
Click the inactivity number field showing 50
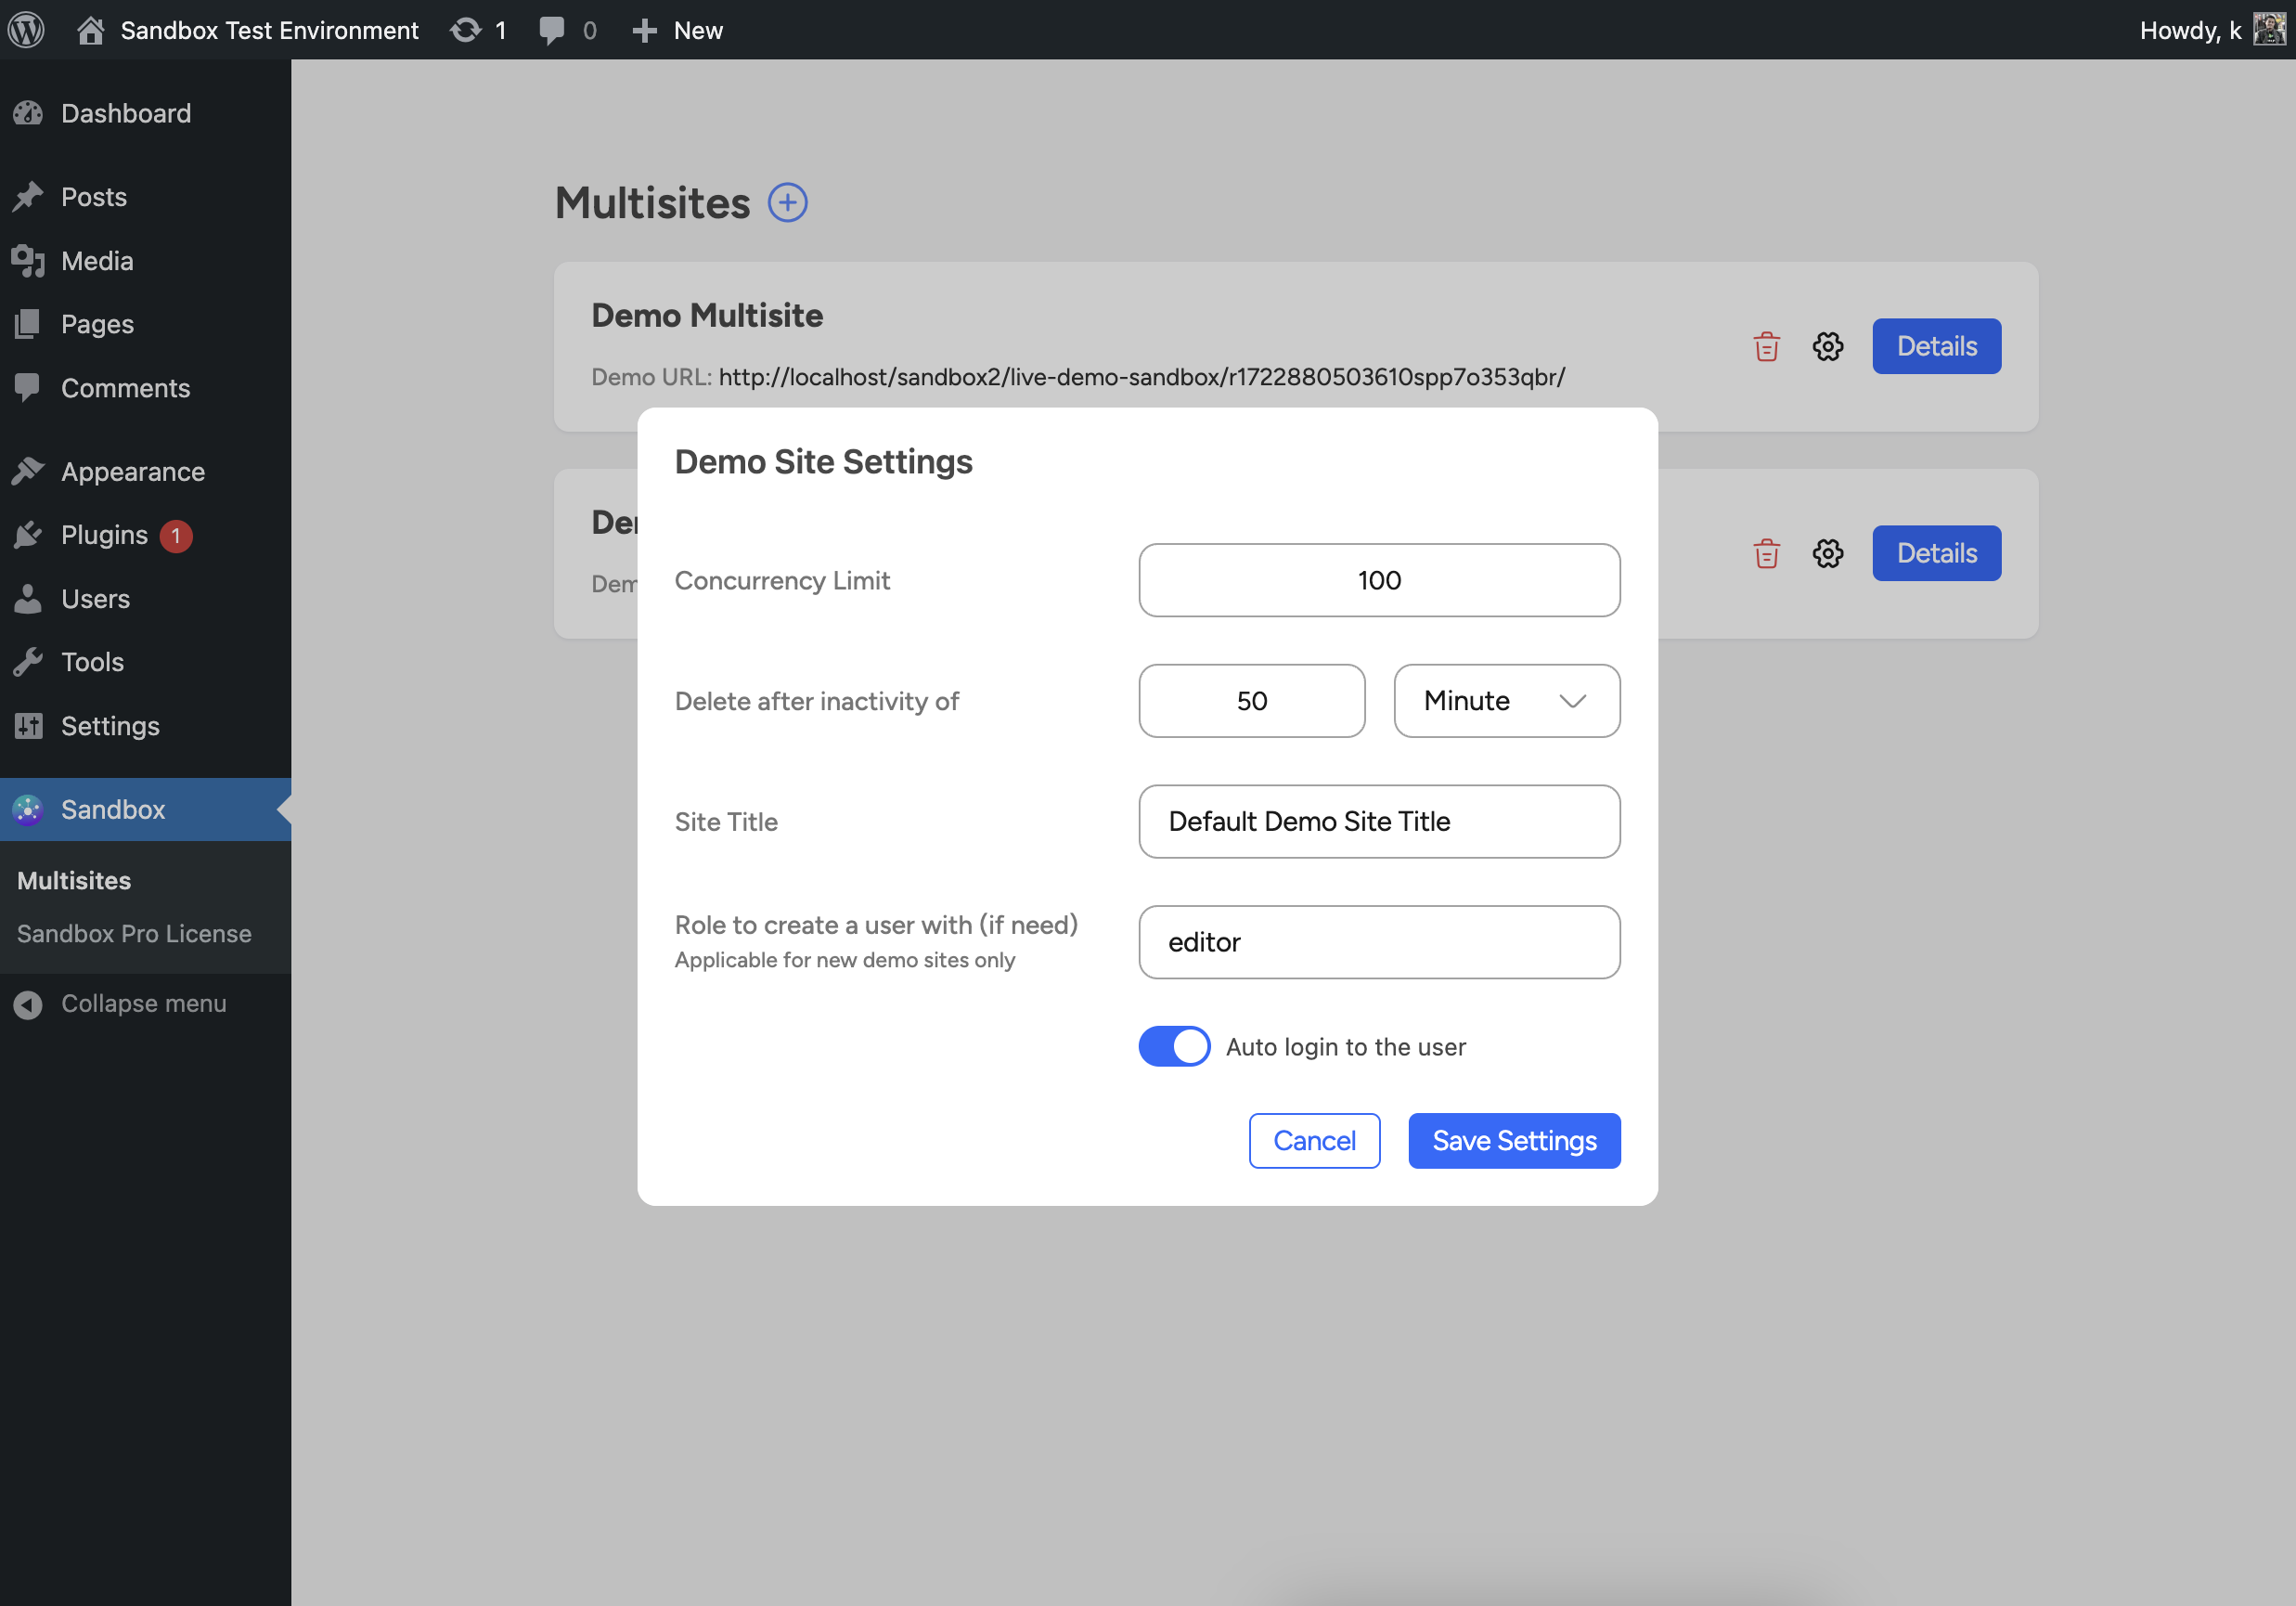[x=1251, y=701]
